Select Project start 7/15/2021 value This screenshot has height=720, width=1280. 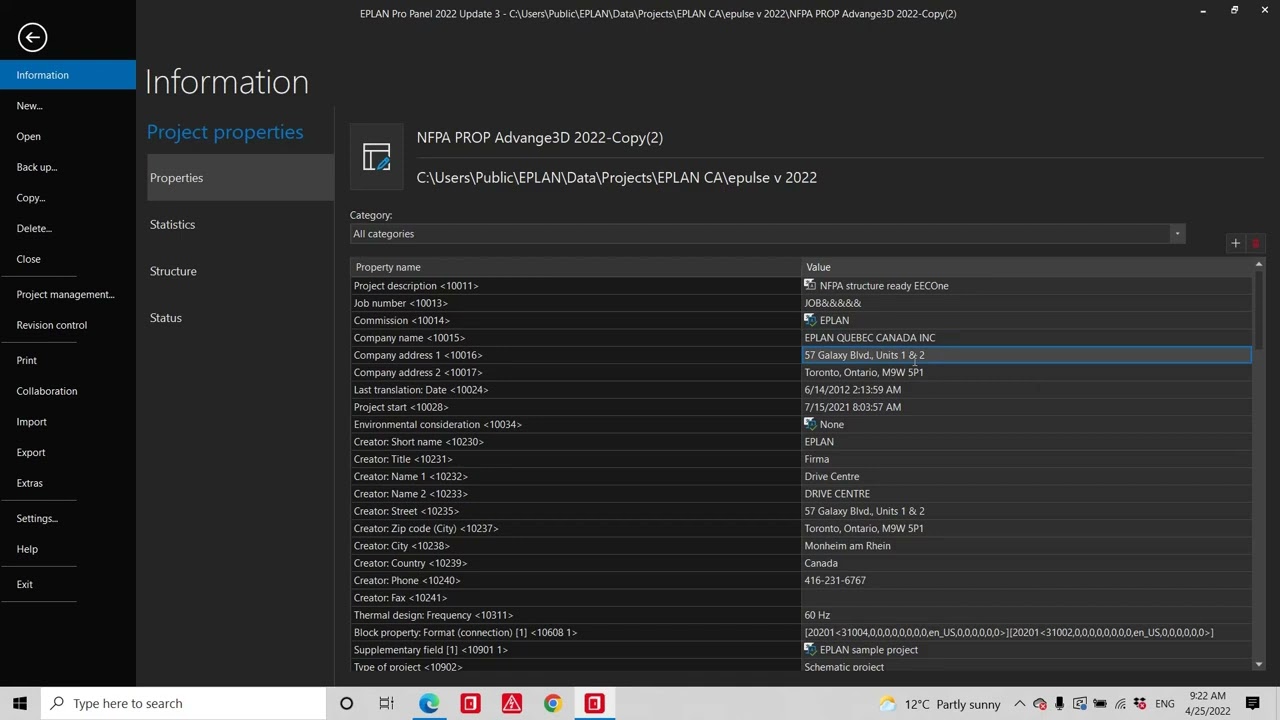(x=853, y=407)
